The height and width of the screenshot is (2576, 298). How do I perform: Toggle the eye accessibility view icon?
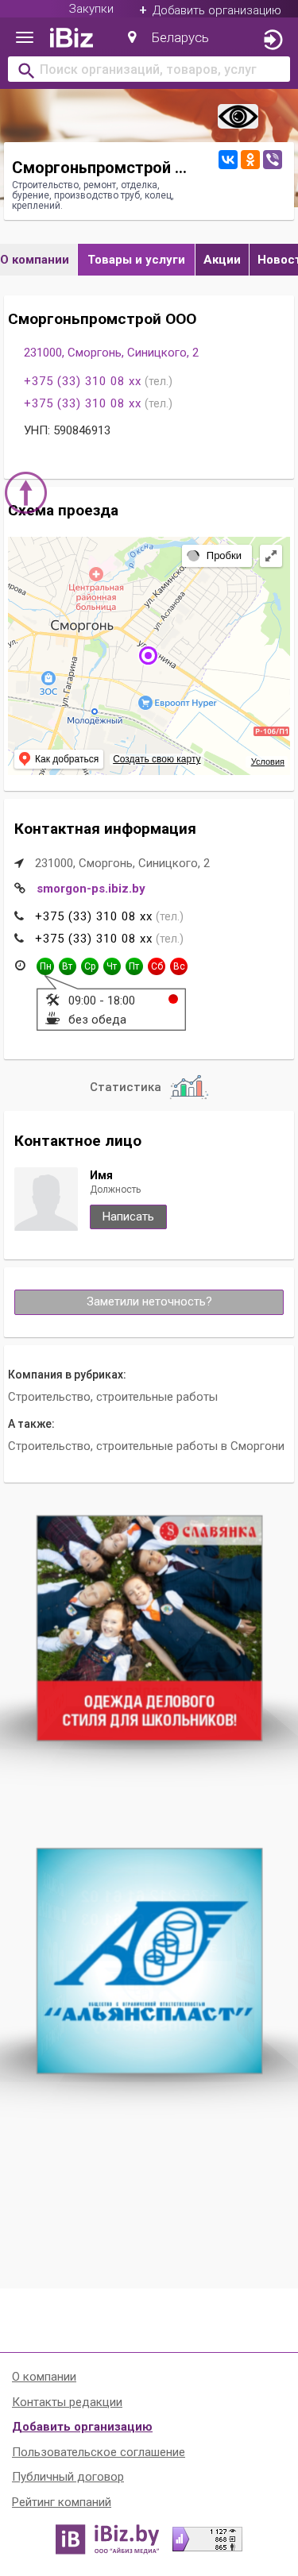click(238, 117)
